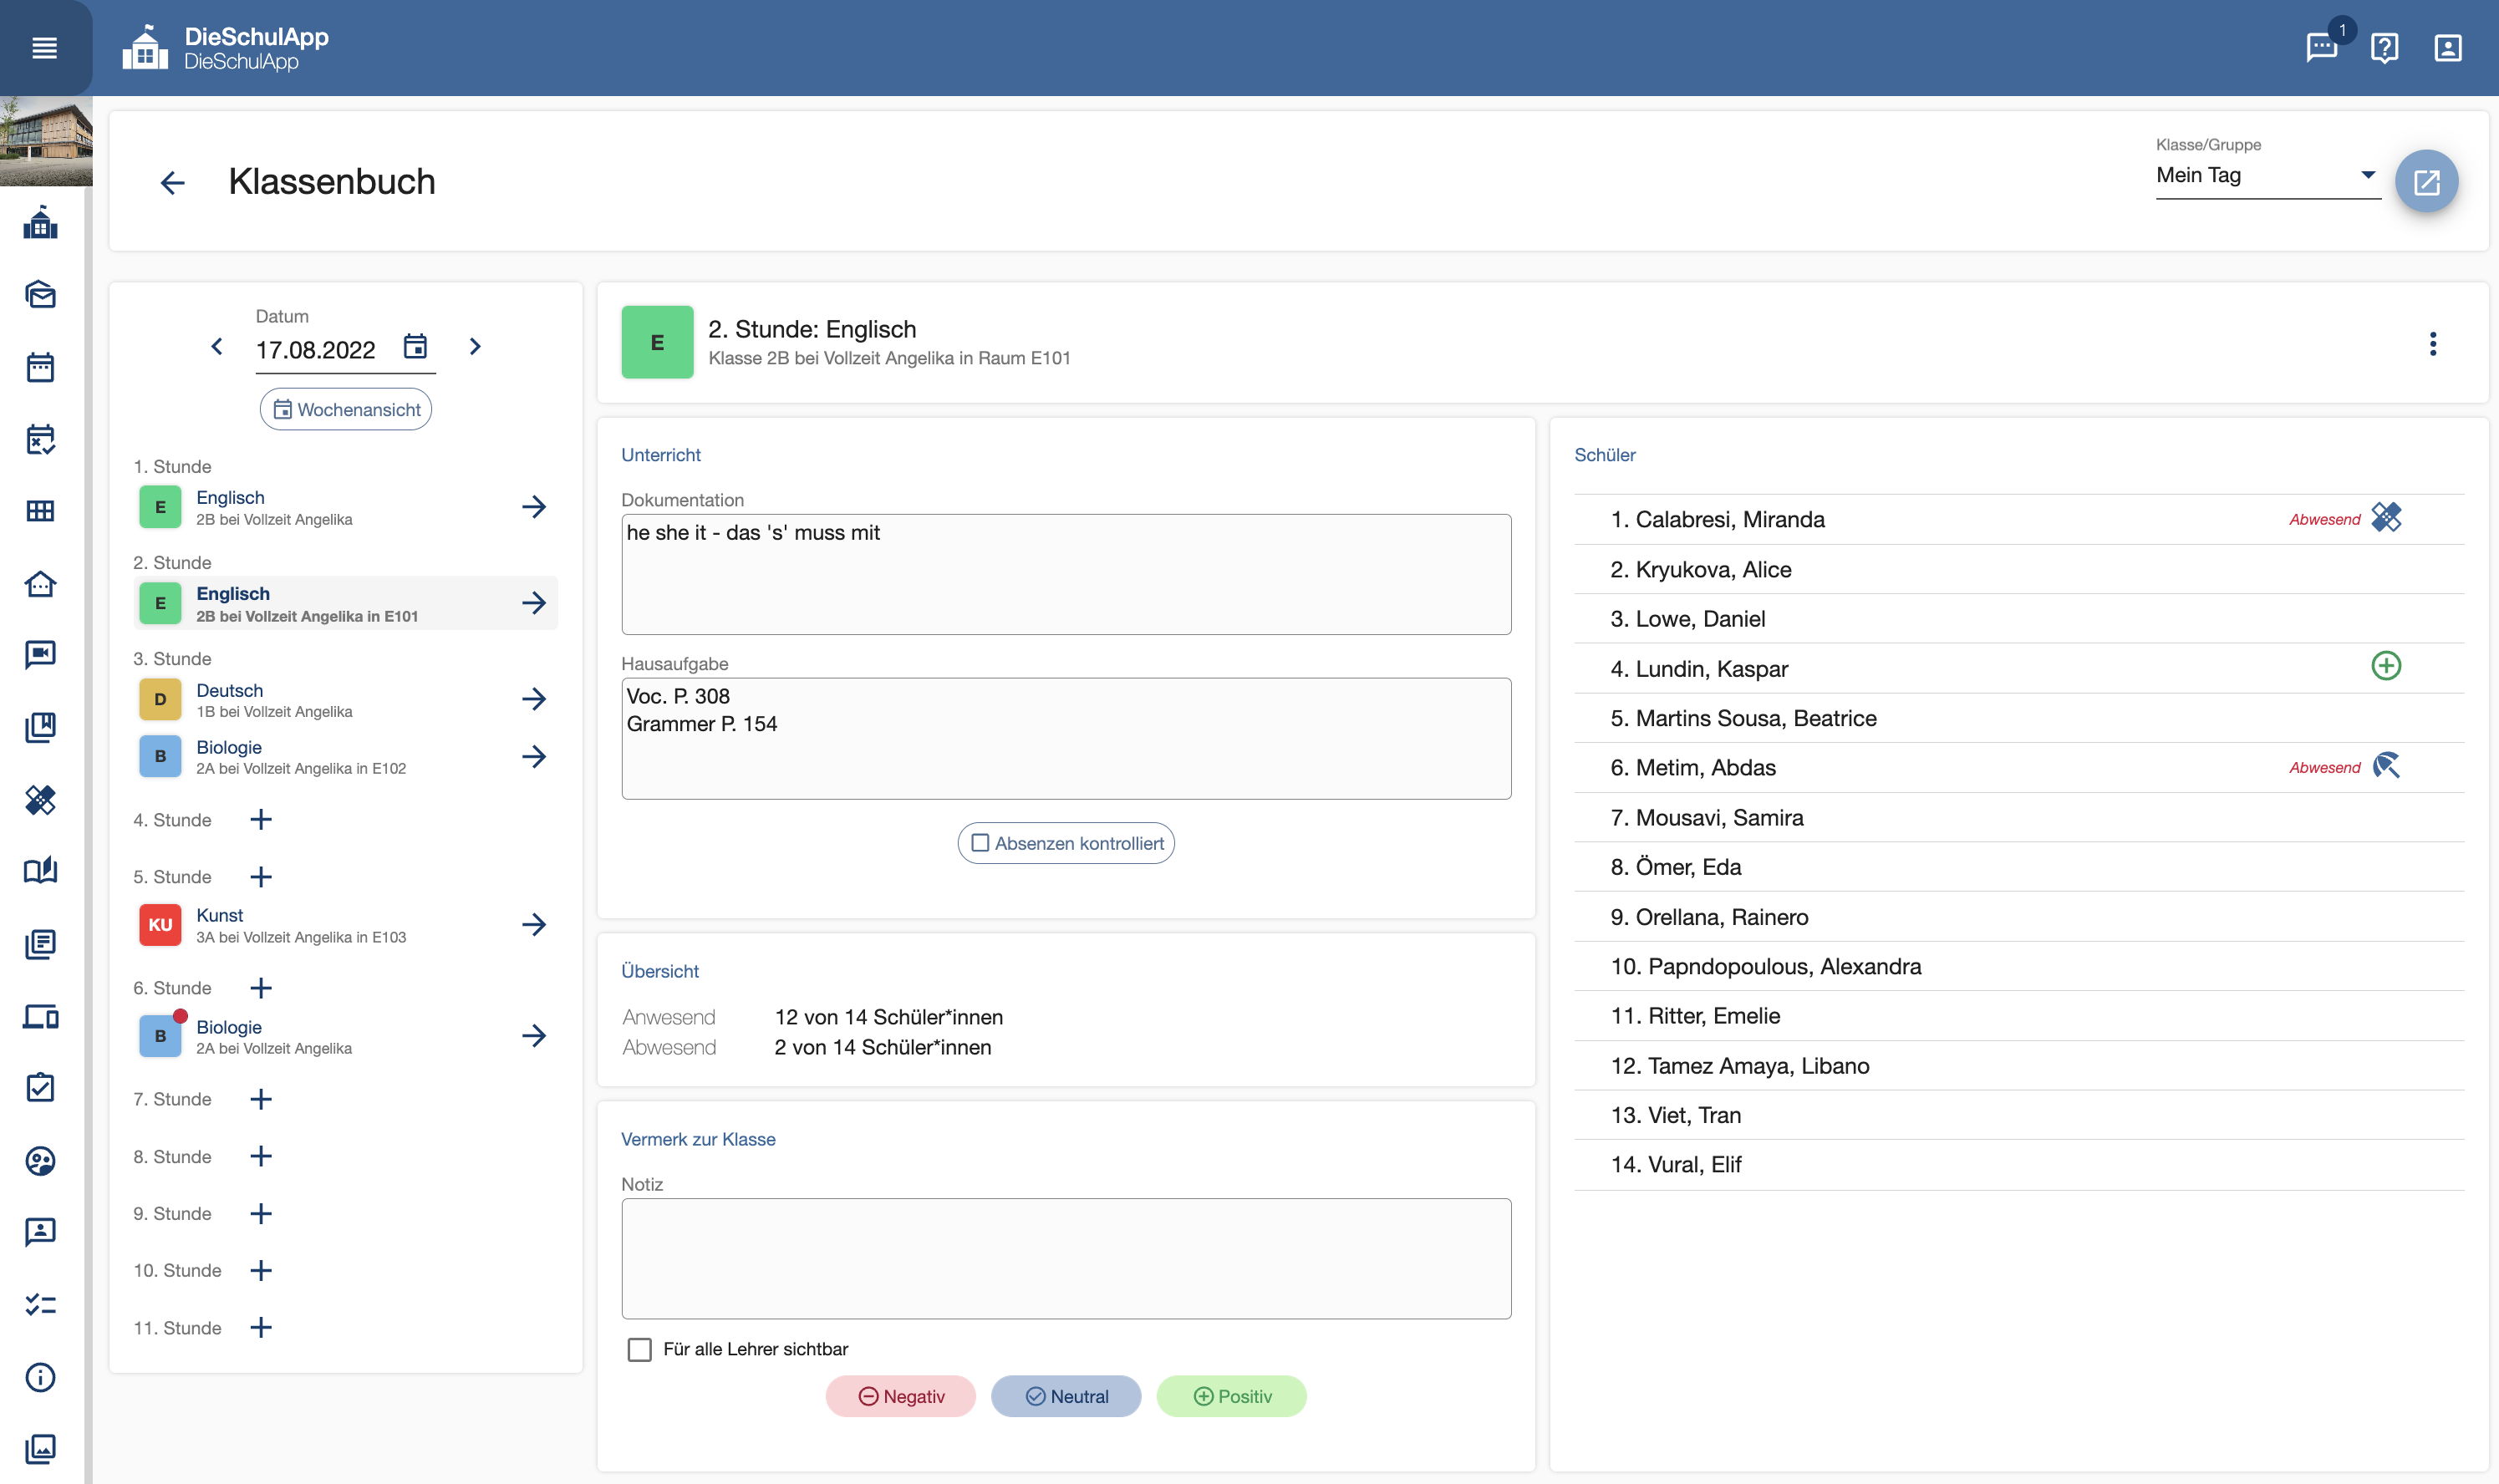Mark class note as Positiv
Viewport: 2499px width, 1484px height.
pos(1232,1397)
